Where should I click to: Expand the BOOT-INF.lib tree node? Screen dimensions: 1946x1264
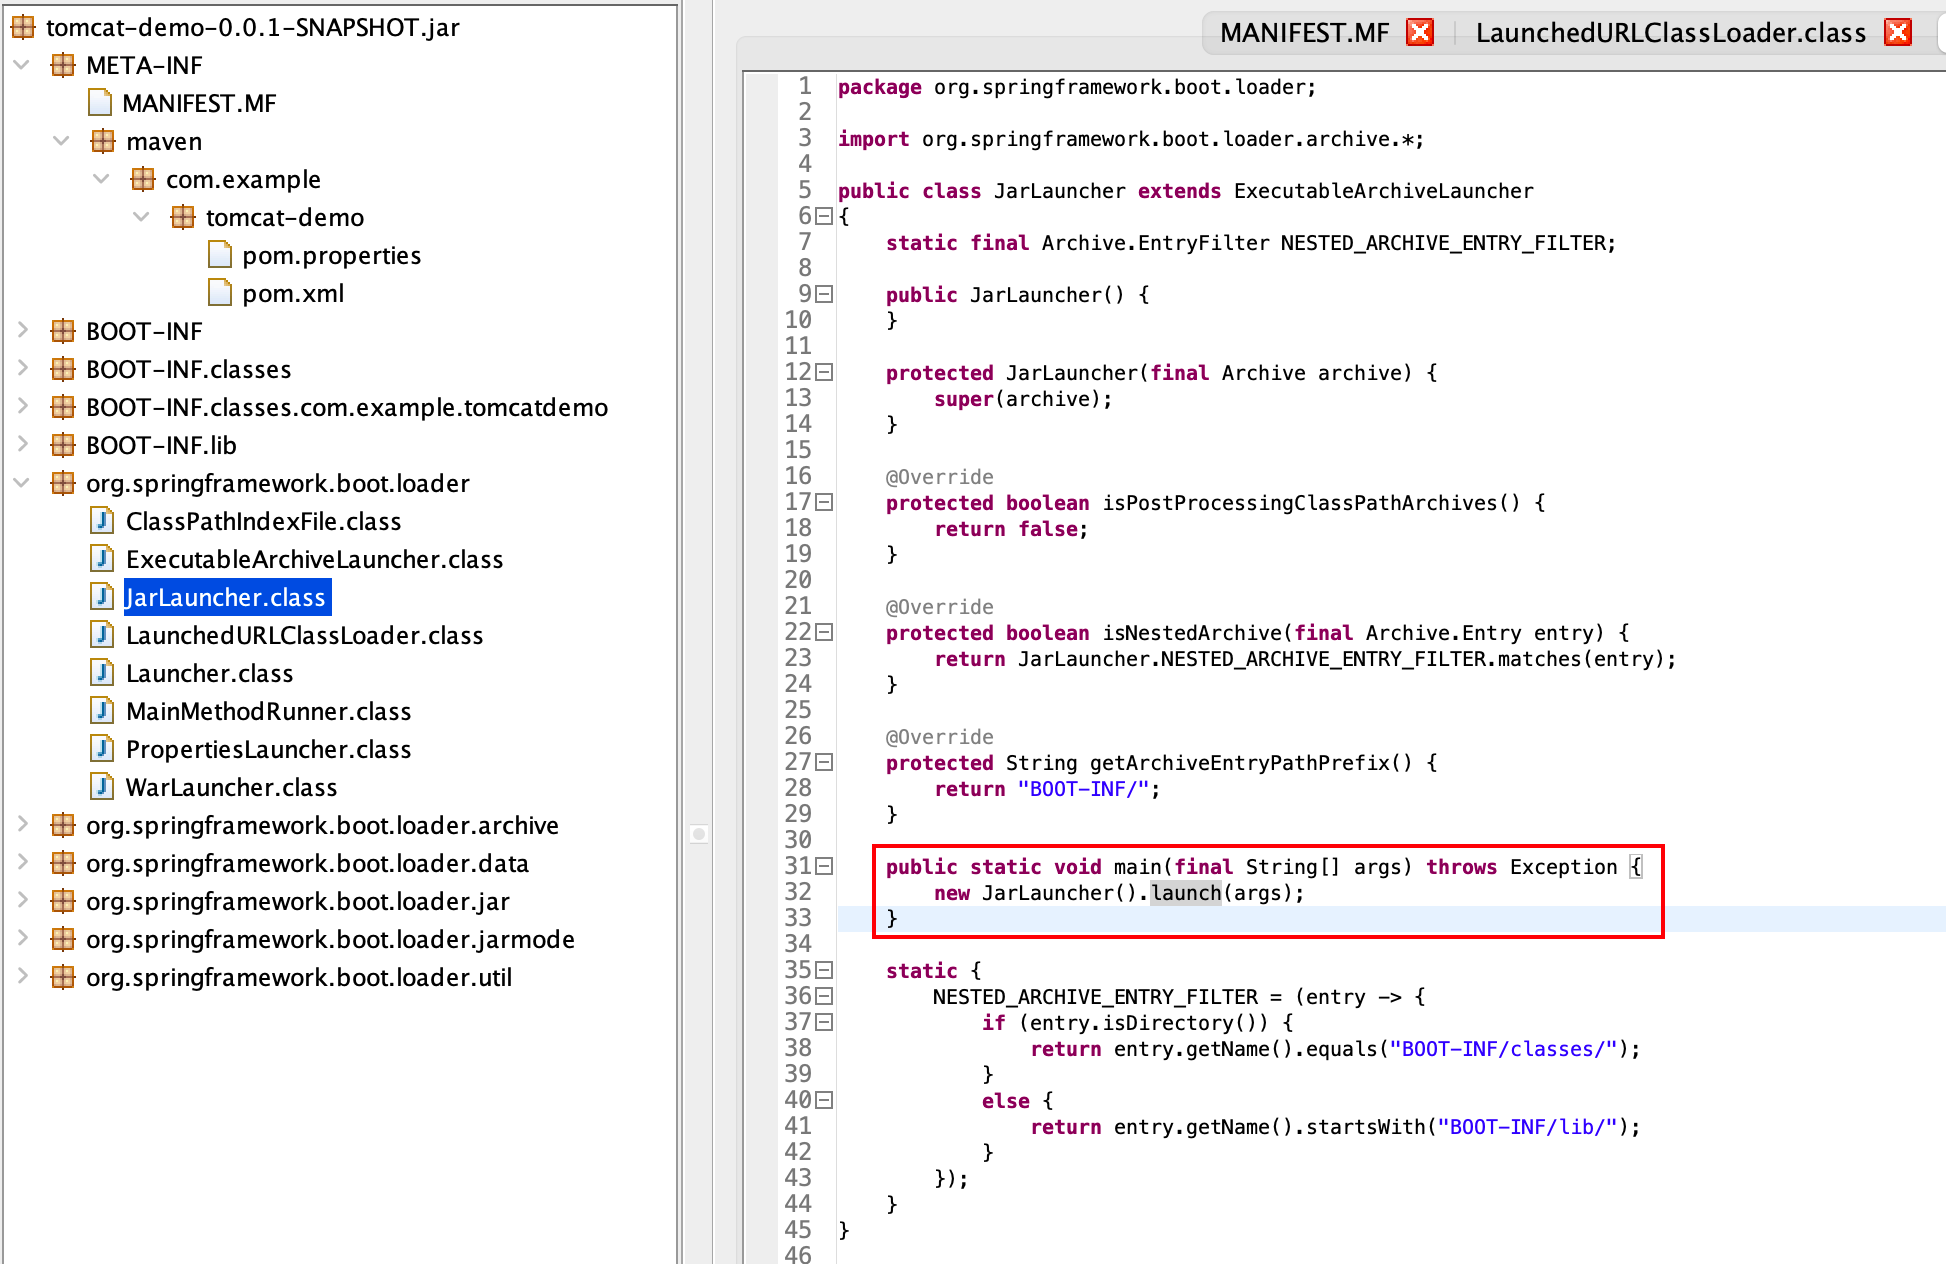22,444
